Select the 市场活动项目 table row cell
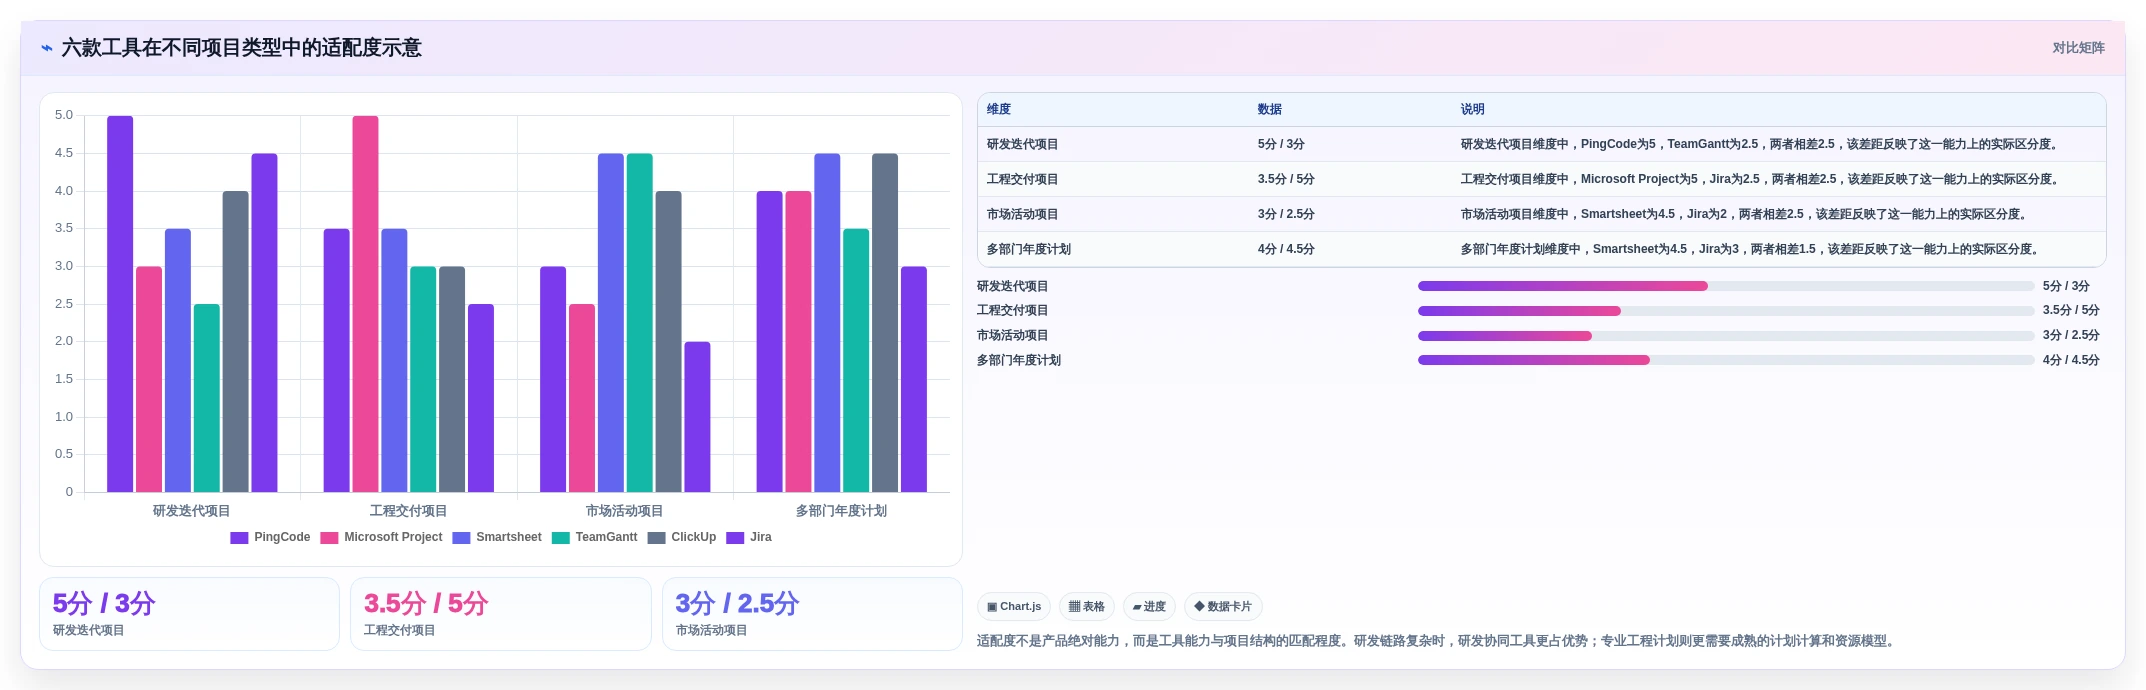This screenshot has width=2146, height=690. [x=1023, y=215]
